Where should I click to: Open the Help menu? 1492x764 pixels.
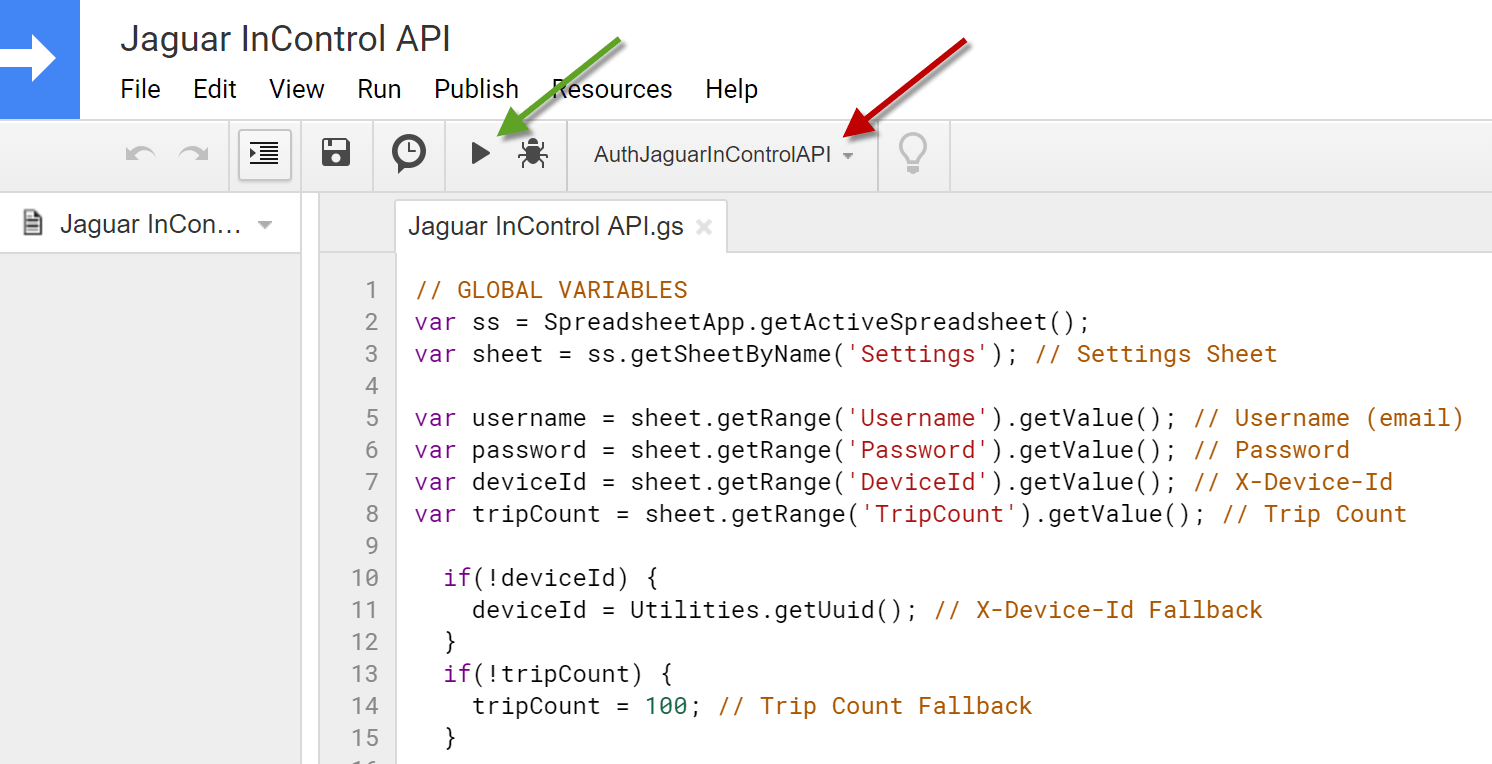[x=731, y=89]
